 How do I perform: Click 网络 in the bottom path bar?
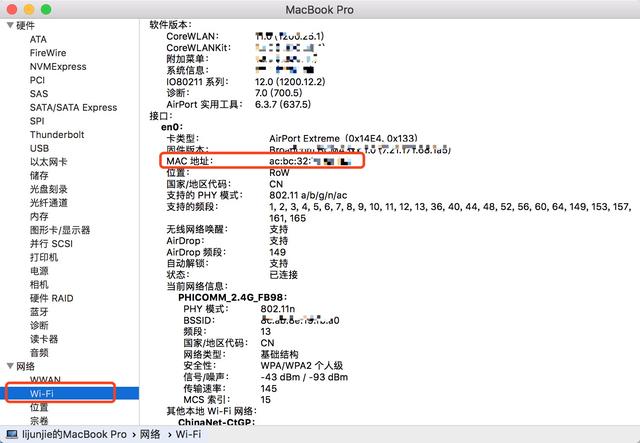click(x=150, y=434)
